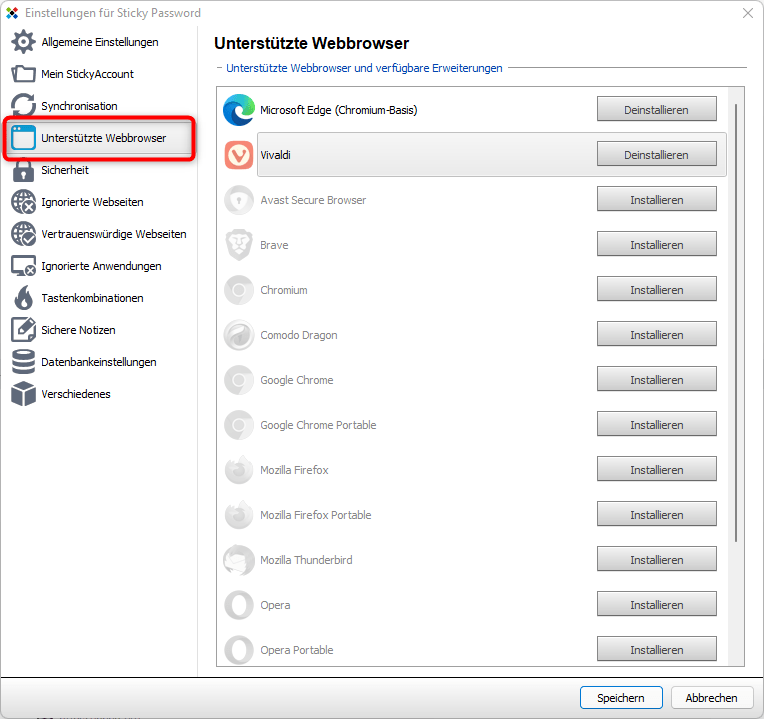
Task: Click the Brave lion icon
Action: 239,245
